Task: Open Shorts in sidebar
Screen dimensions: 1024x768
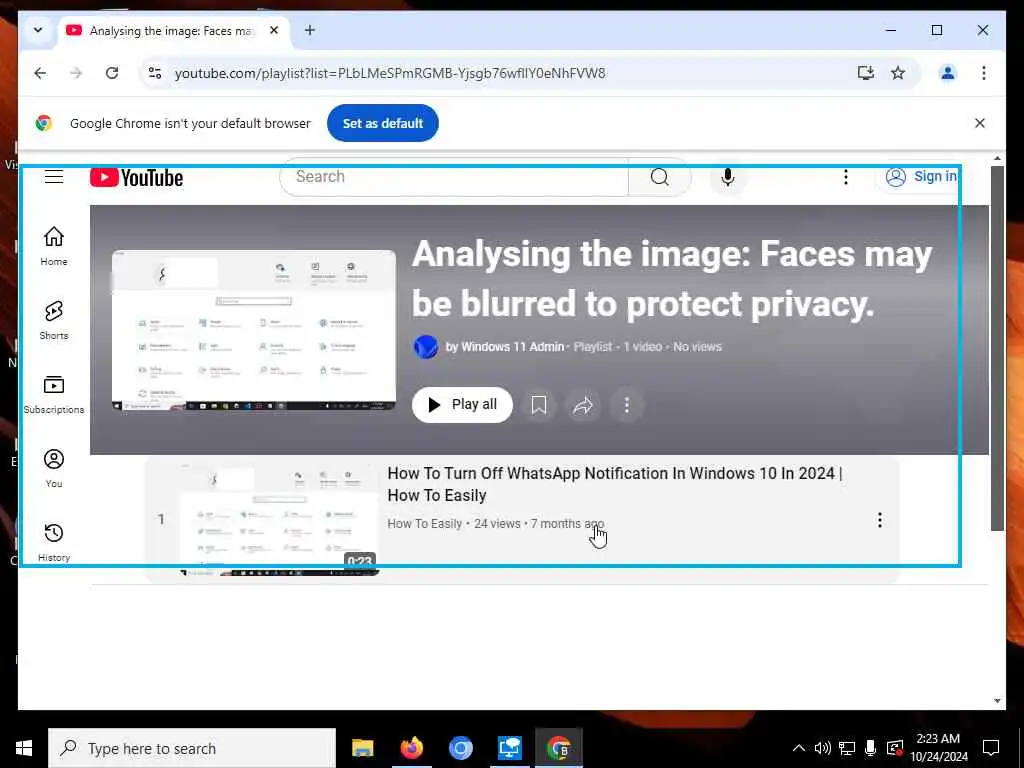Action: point(54,320)
